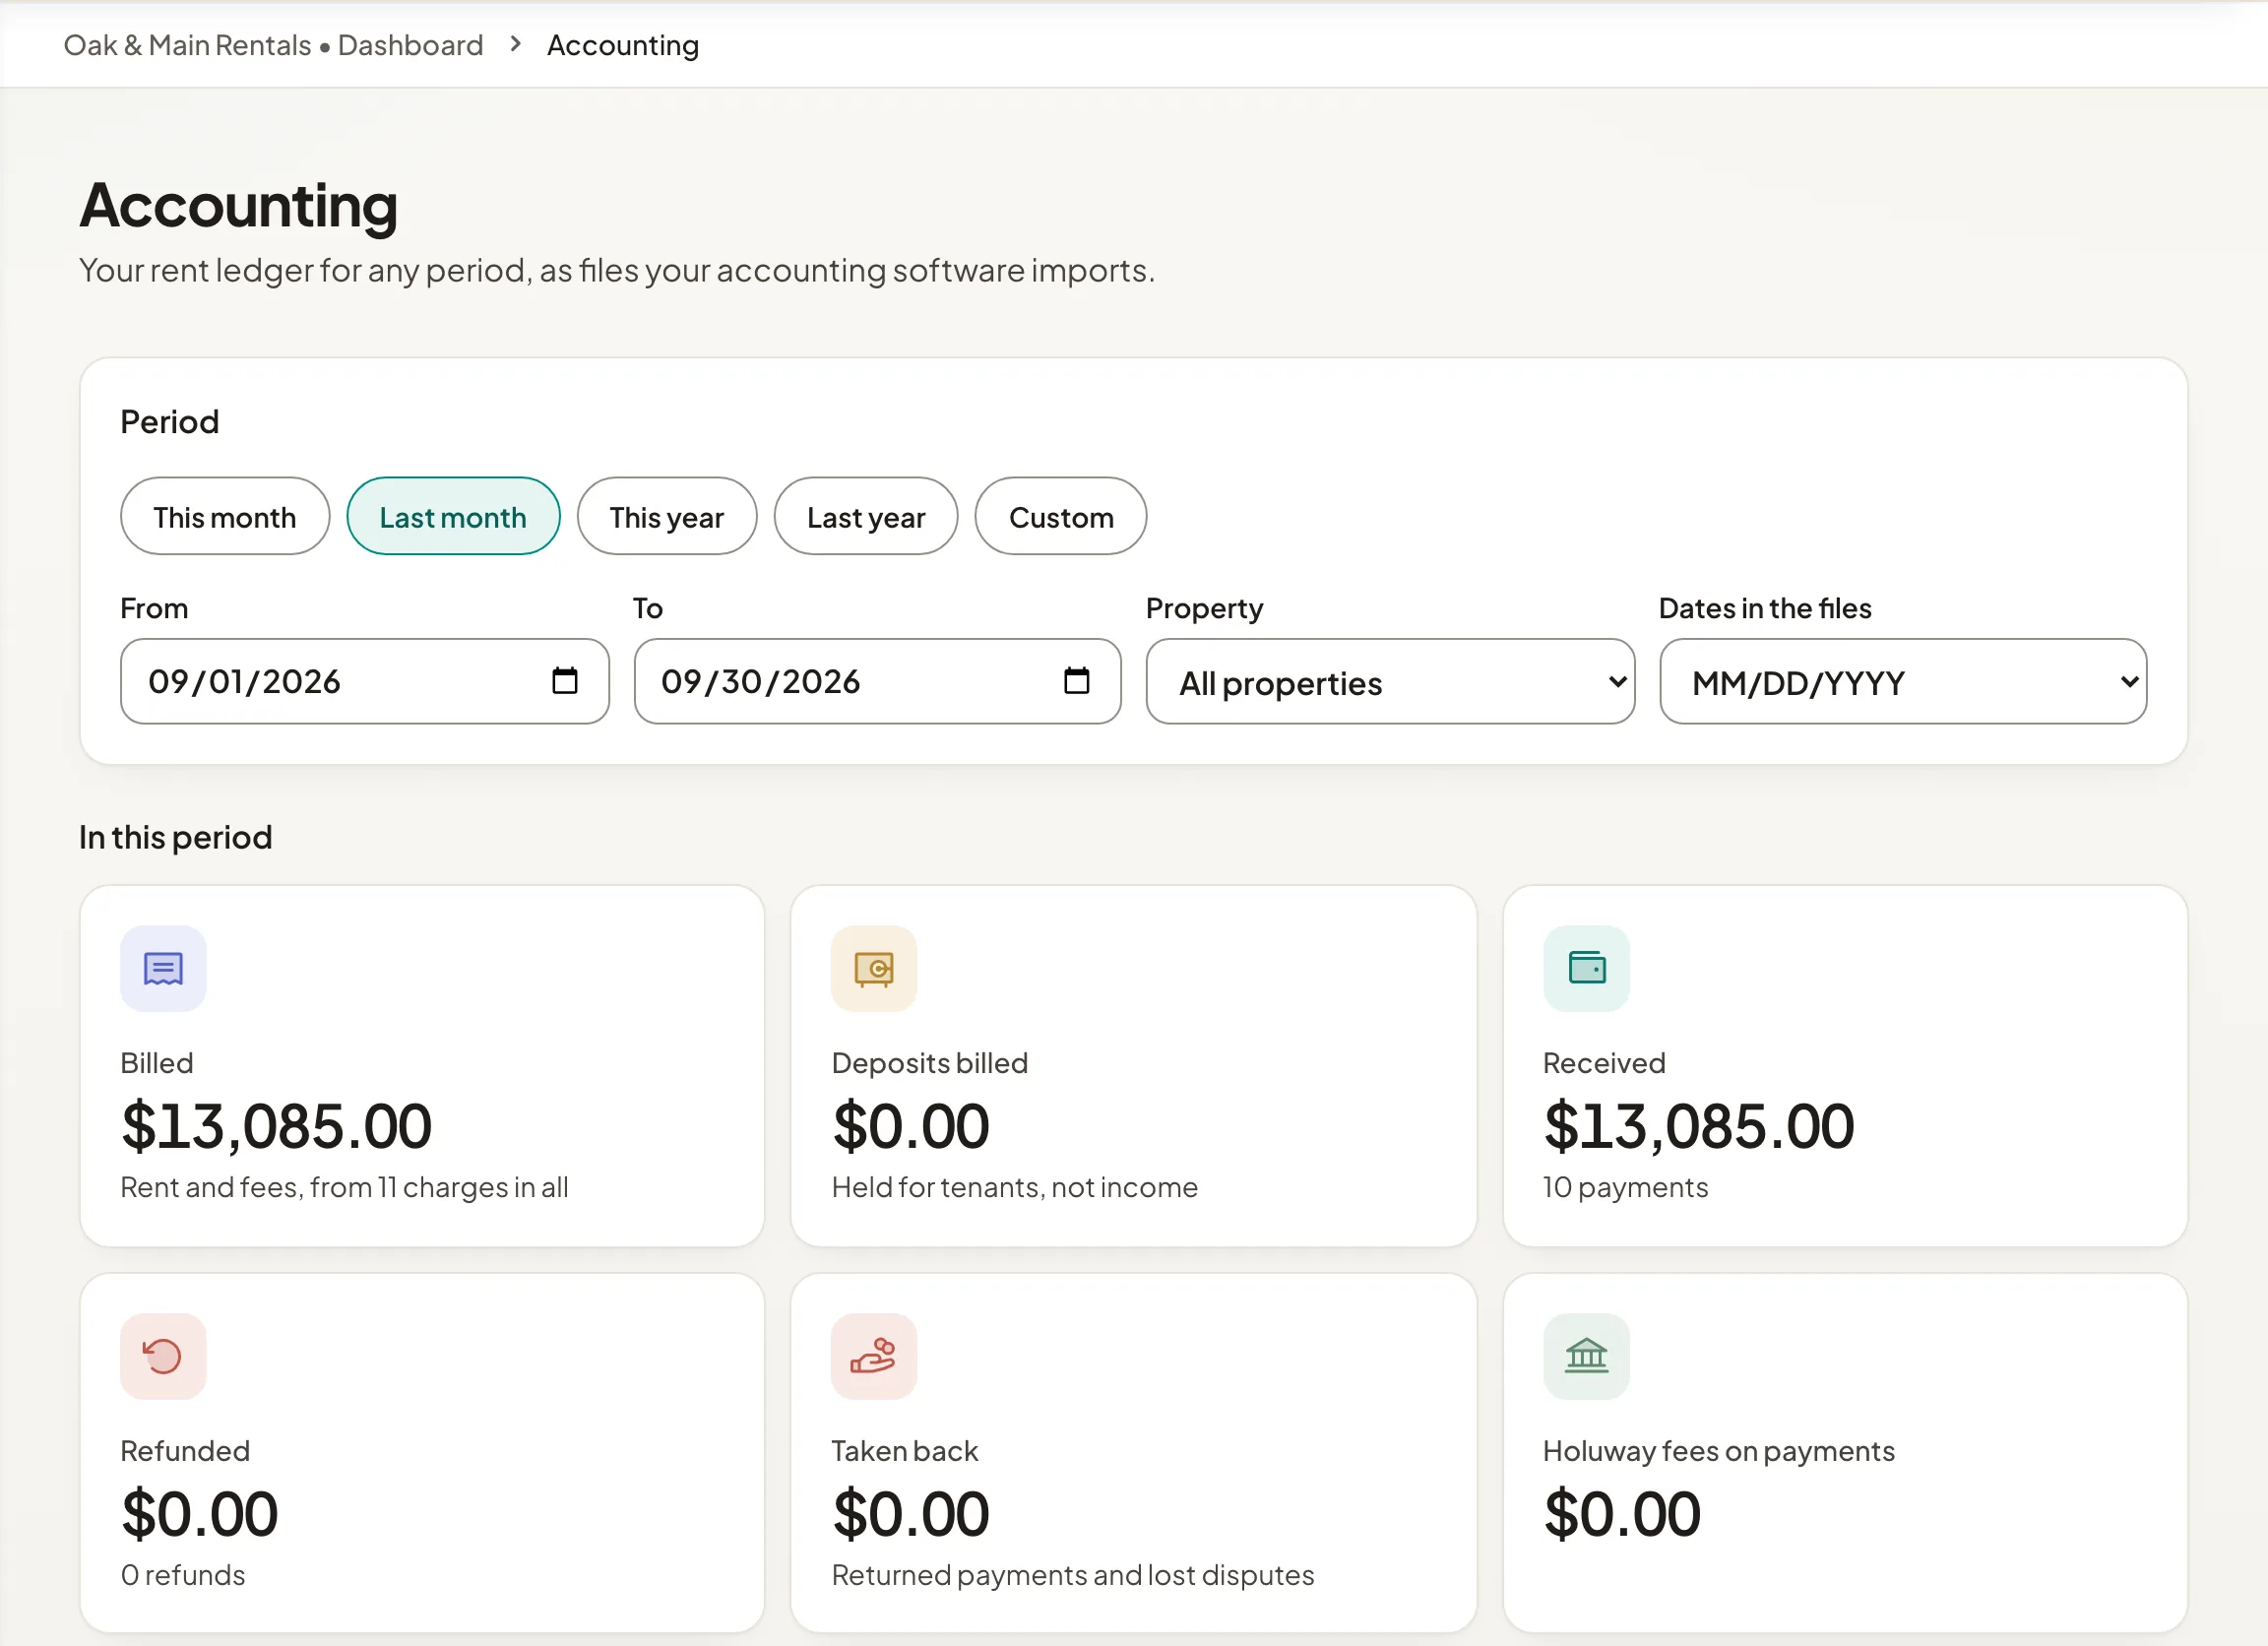Screen dimensions: 2268x1646
Task: Click the Property field label
Action: click(x=1204, y=608)
